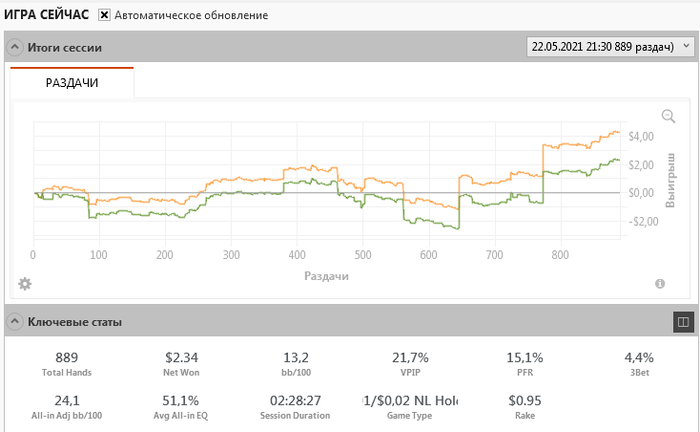This screenshot has width=700, height=432.
Task: Toggle the Автоматическое обновление checkbox
Action: click(104, 16)
